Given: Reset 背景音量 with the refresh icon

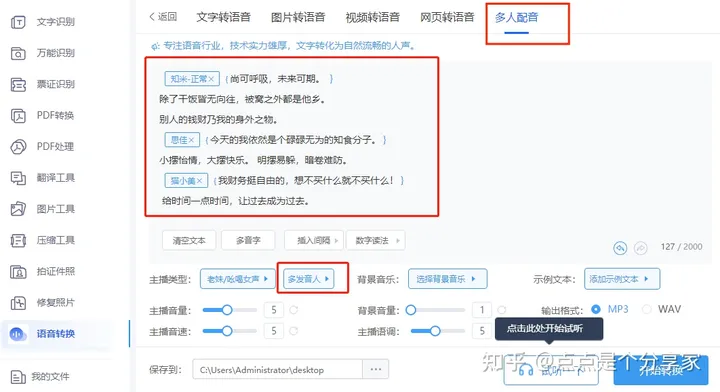Looking at the screenshot, I should pyautogui.click(x=502, y=310).
